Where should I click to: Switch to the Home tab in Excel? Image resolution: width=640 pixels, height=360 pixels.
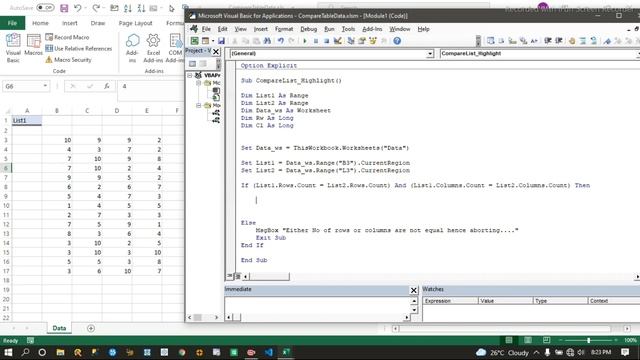click(40, 23)
